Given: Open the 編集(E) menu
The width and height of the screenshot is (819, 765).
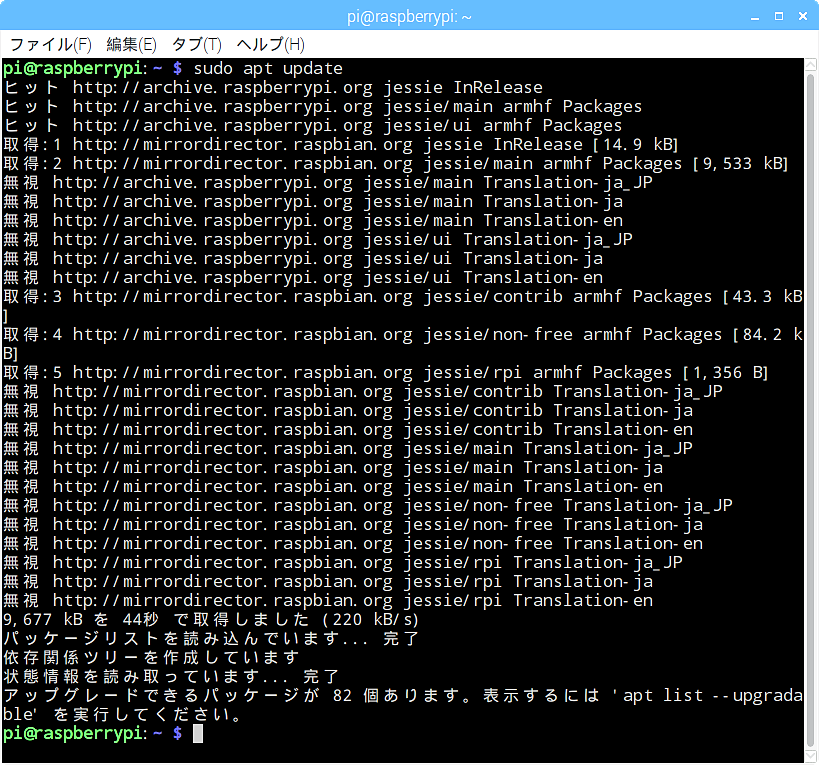Looking at the screenshot, I should 131,44.
